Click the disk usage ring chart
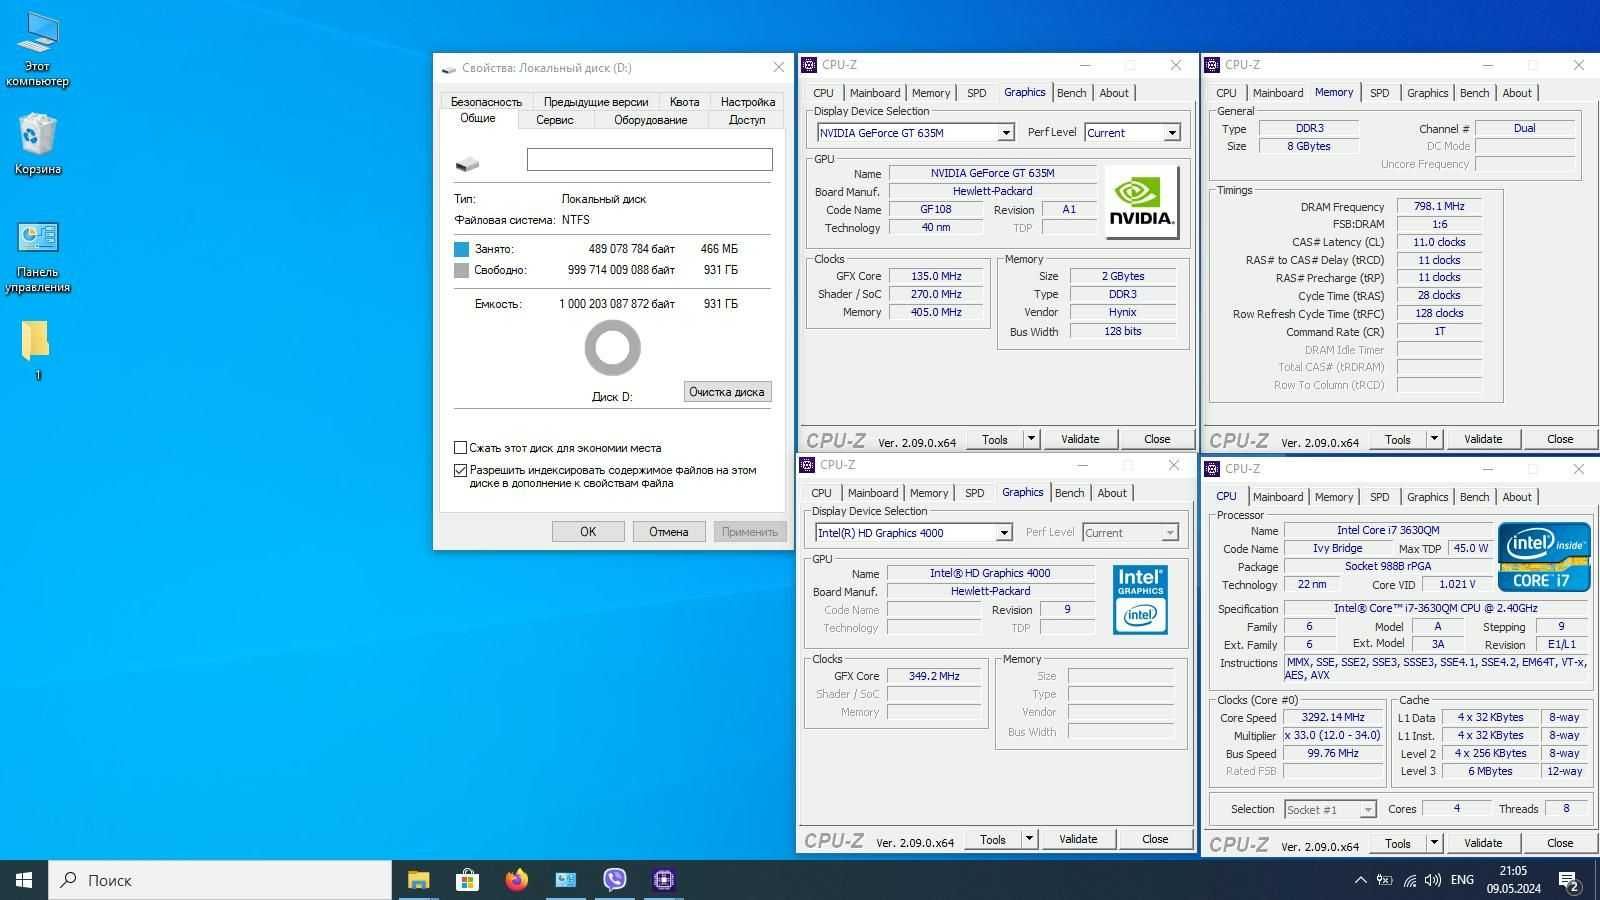Screen dimensions: 1600x900 coord(612,348)
